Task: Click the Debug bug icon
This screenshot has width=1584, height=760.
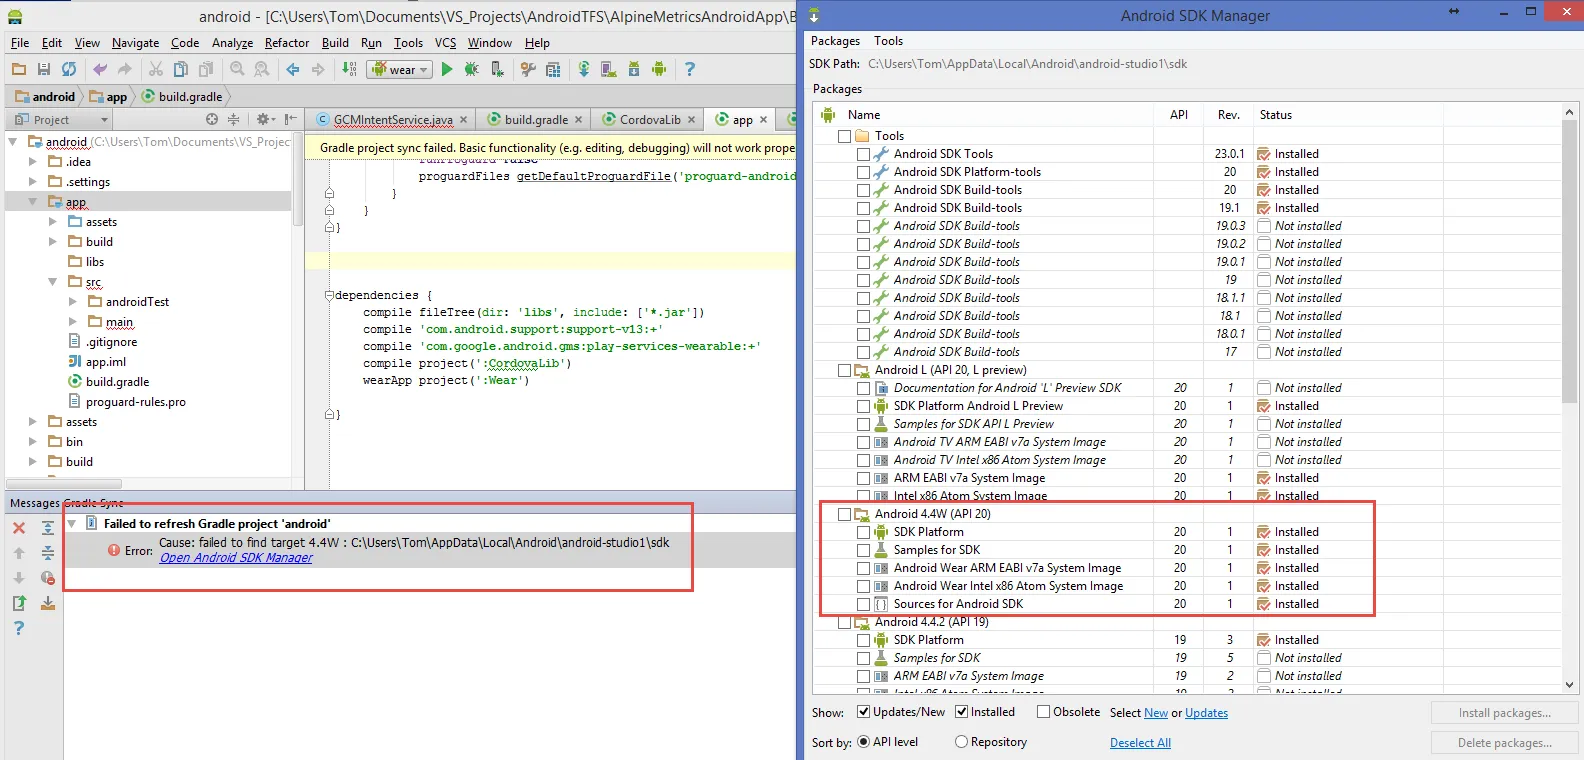Action: tap(471, 69)
